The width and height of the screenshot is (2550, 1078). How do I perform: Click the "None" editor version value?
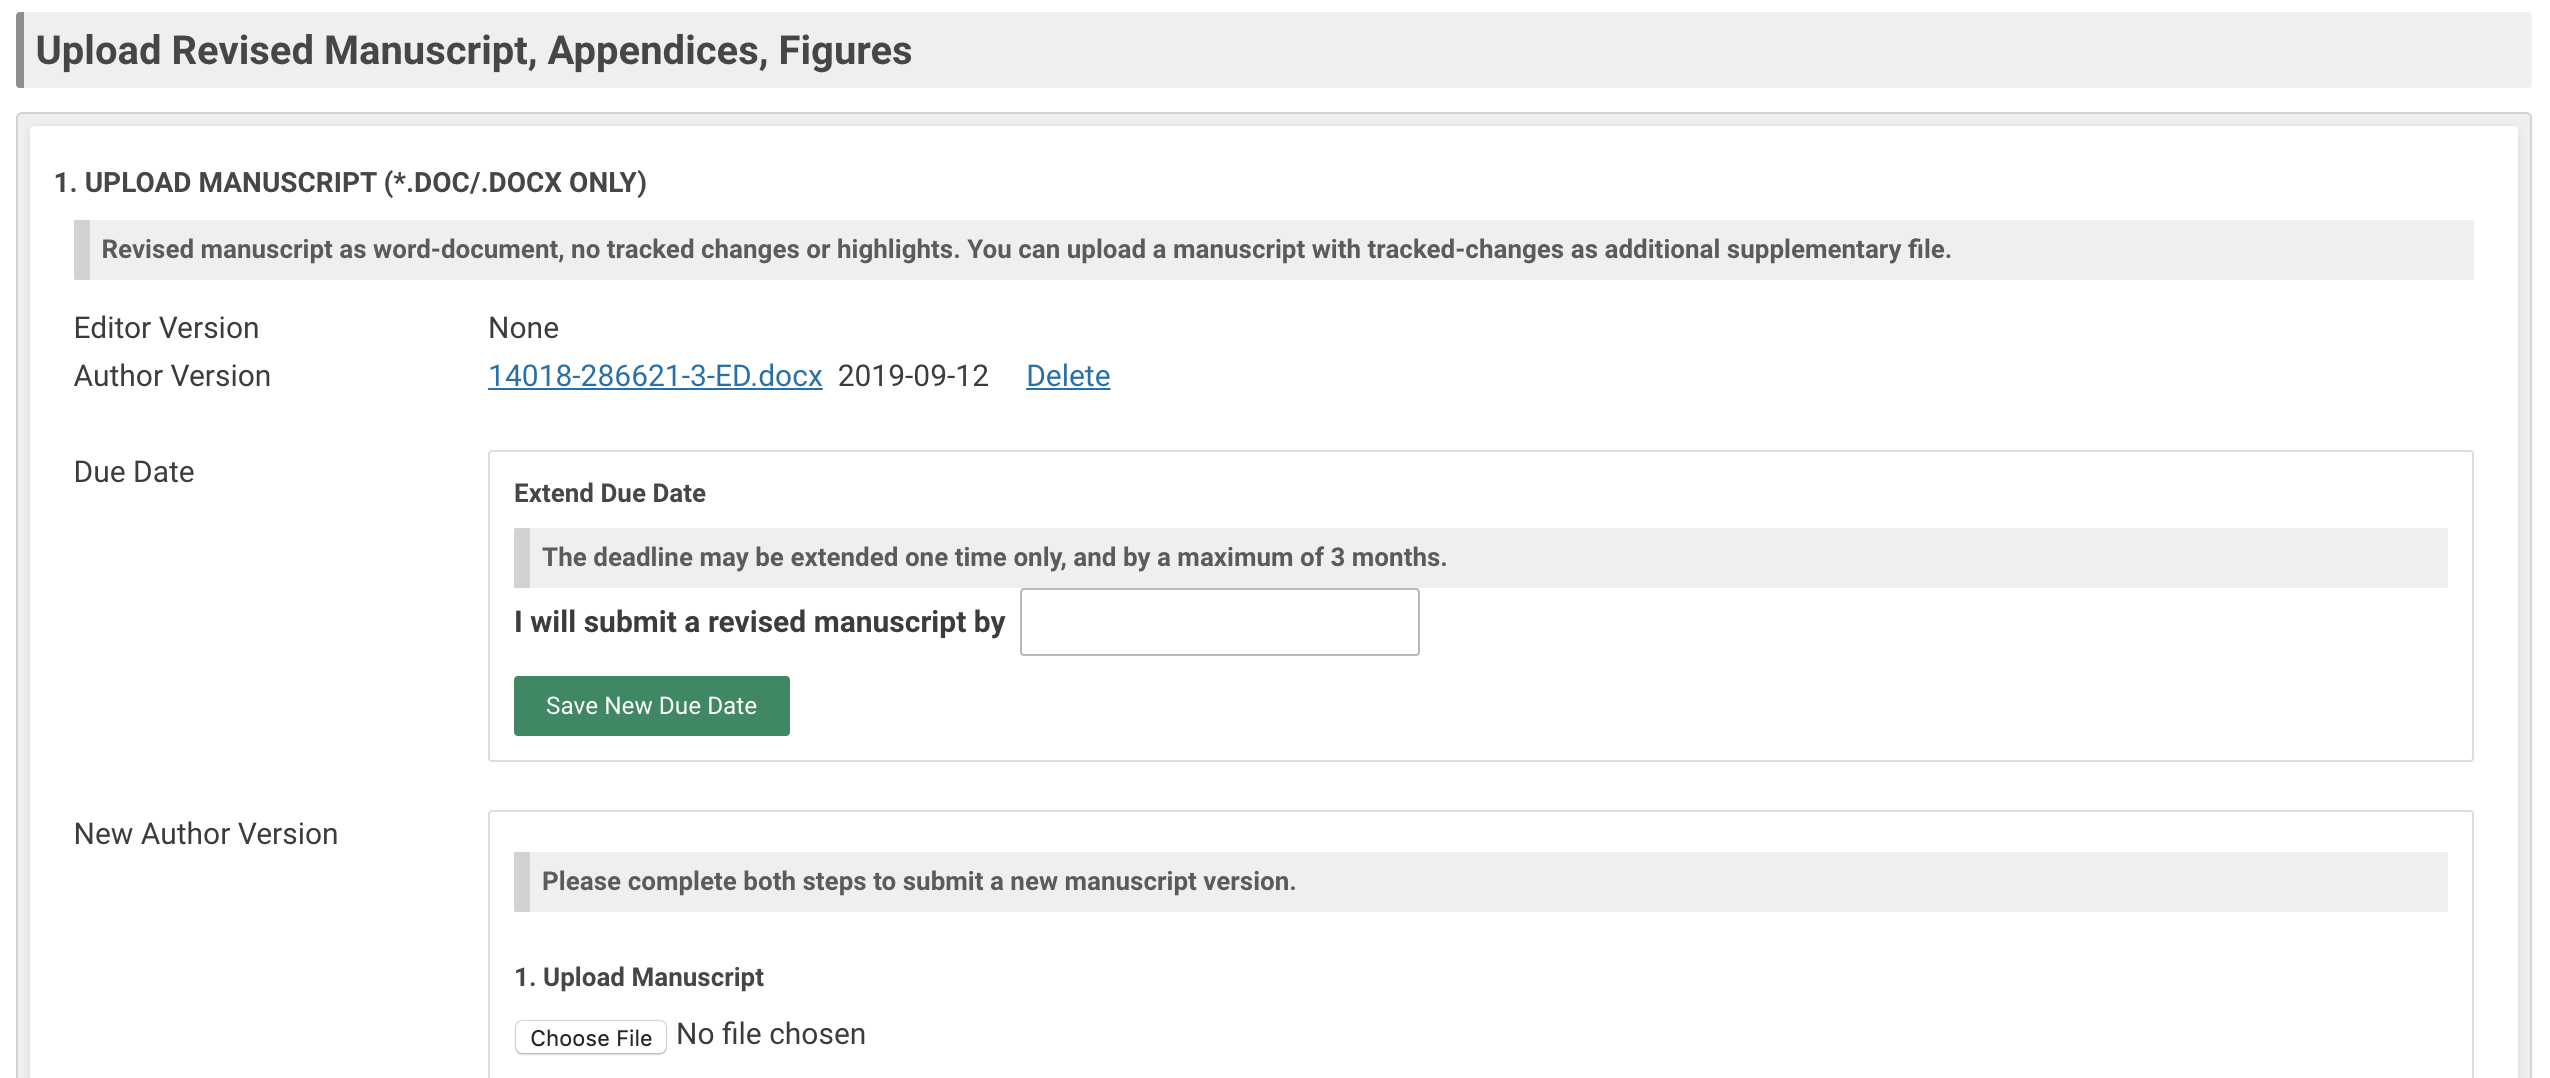[523, 328]
